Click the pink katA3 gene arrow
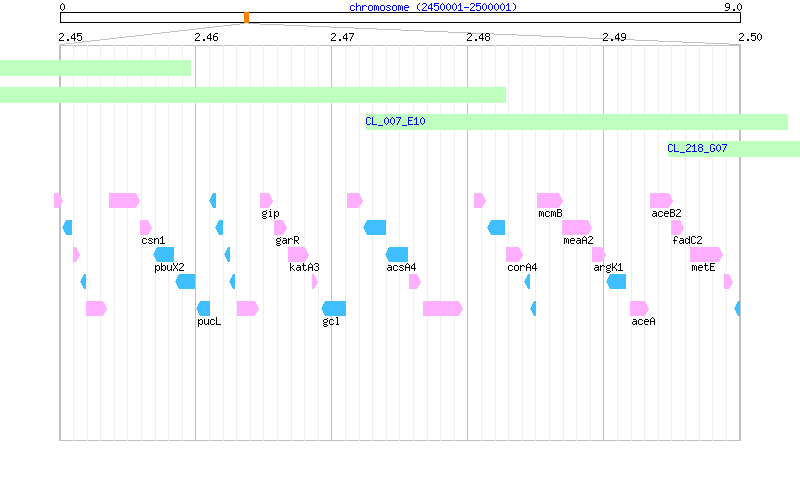The height and width of the screenshot is (500, 800). pyautogui.click(x=298, y=255)
